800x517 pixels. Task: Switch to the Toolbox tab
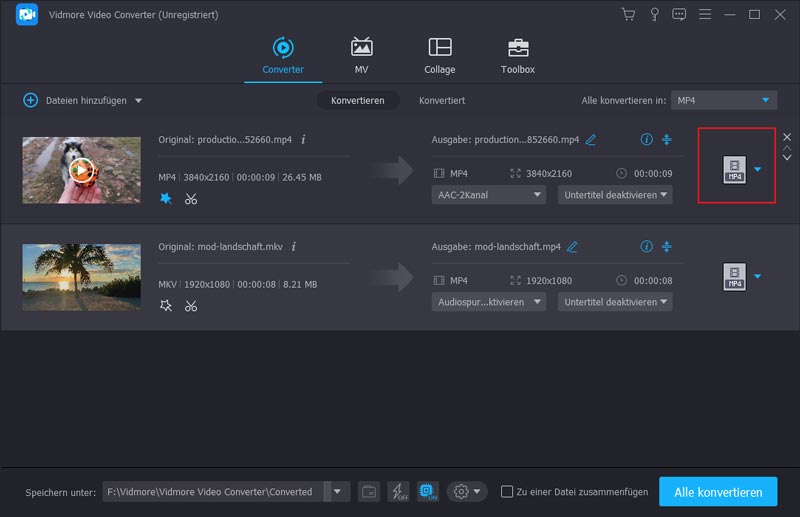(x=517, y=56)
